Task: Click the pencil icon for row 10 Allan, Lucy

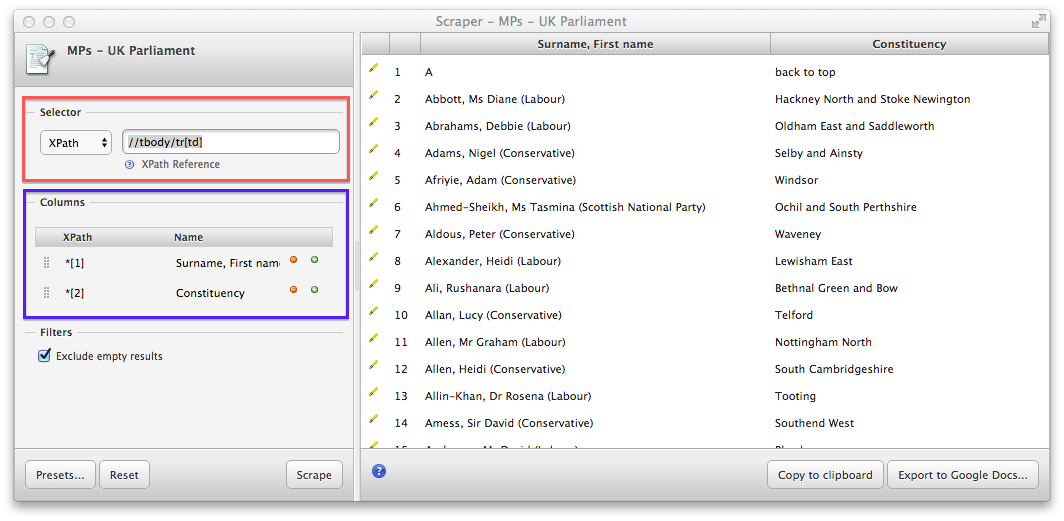Action: coord(373,311)
